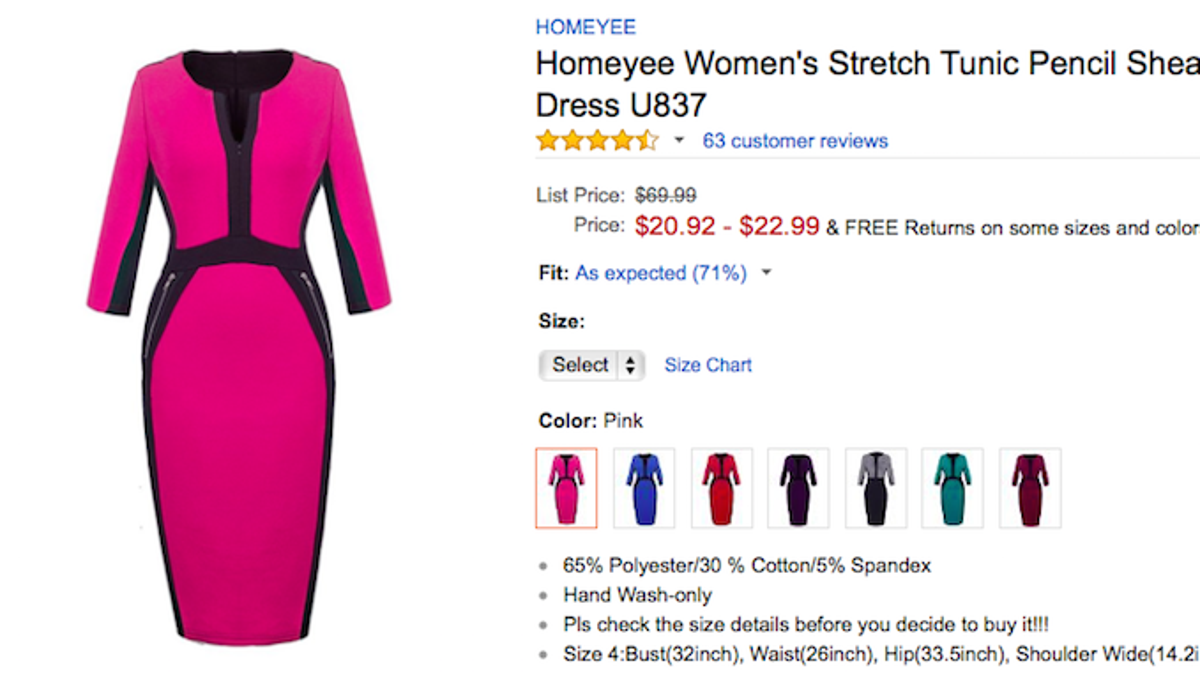Choose the blue dress color swatch

click(x=644, y=488)
